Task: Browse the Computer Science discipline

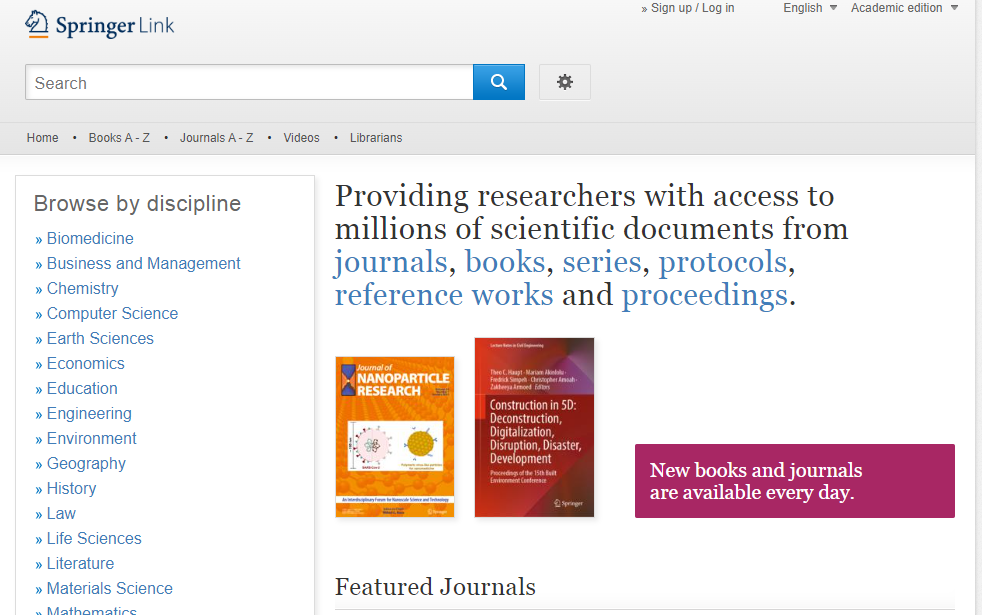Action: (x=112, y=314)
